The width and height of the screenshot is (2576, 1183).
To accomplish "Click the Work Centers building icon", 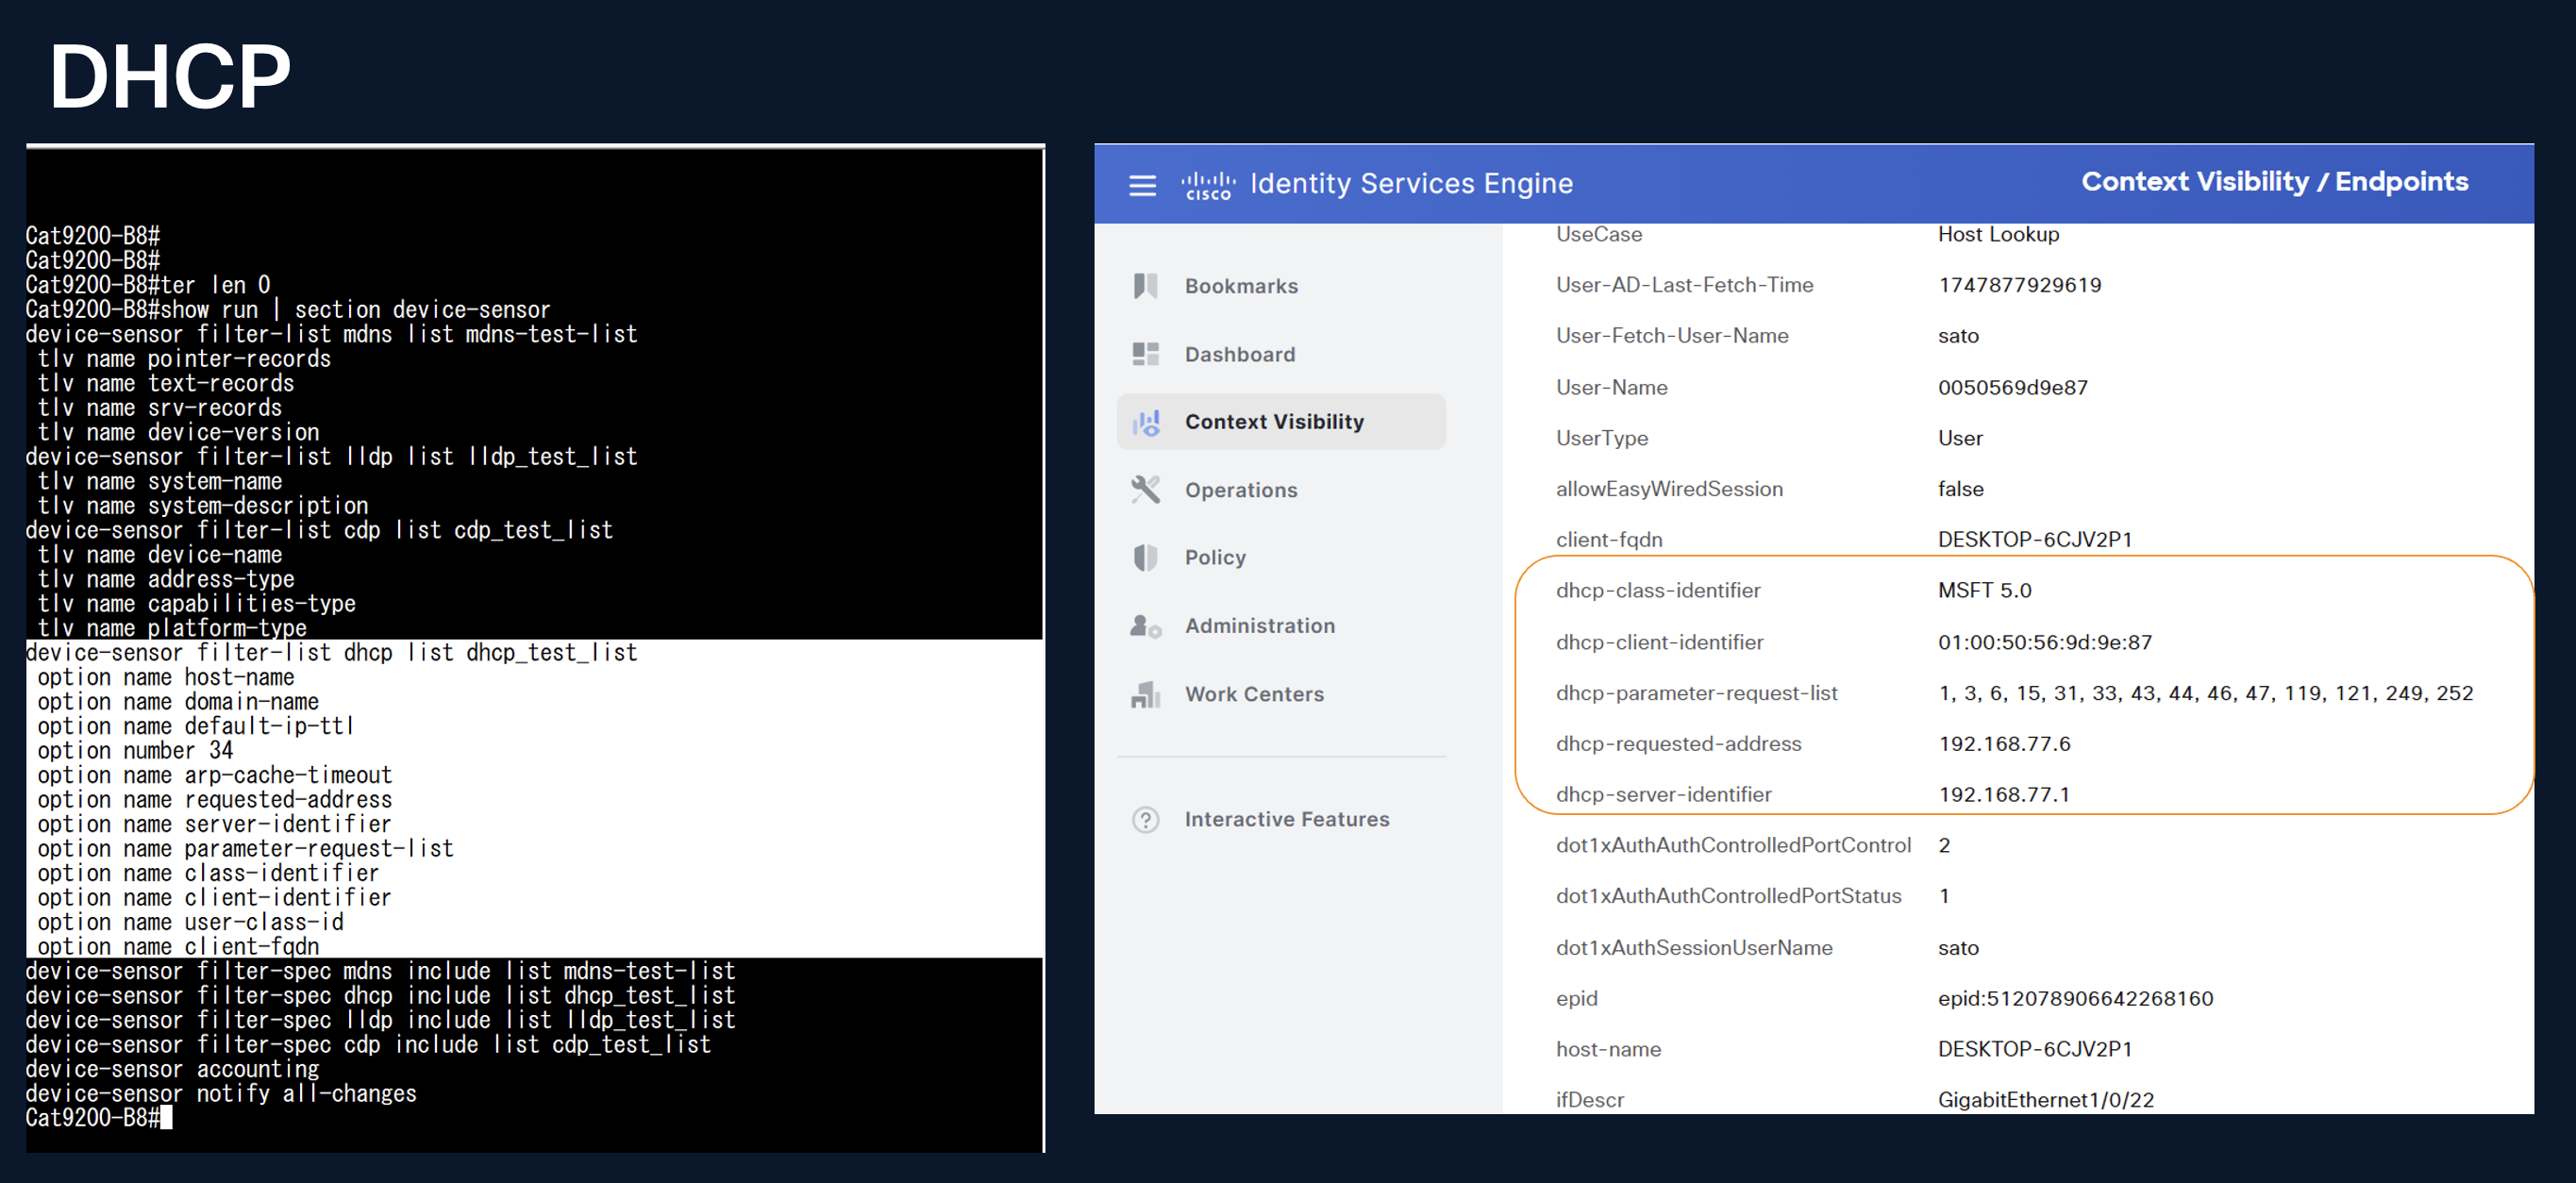I will click(x=1146, y=694).
